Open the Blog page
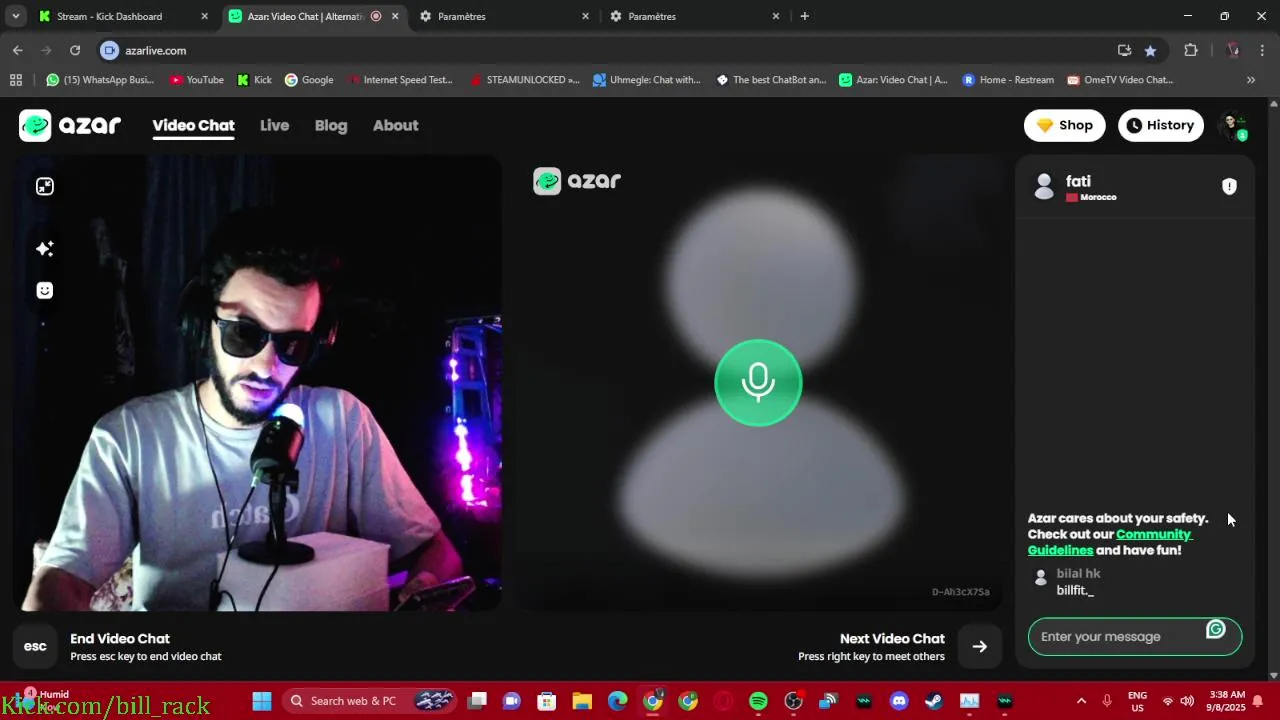This screenshot has height=720, width=1280. (x=331, y=125)
